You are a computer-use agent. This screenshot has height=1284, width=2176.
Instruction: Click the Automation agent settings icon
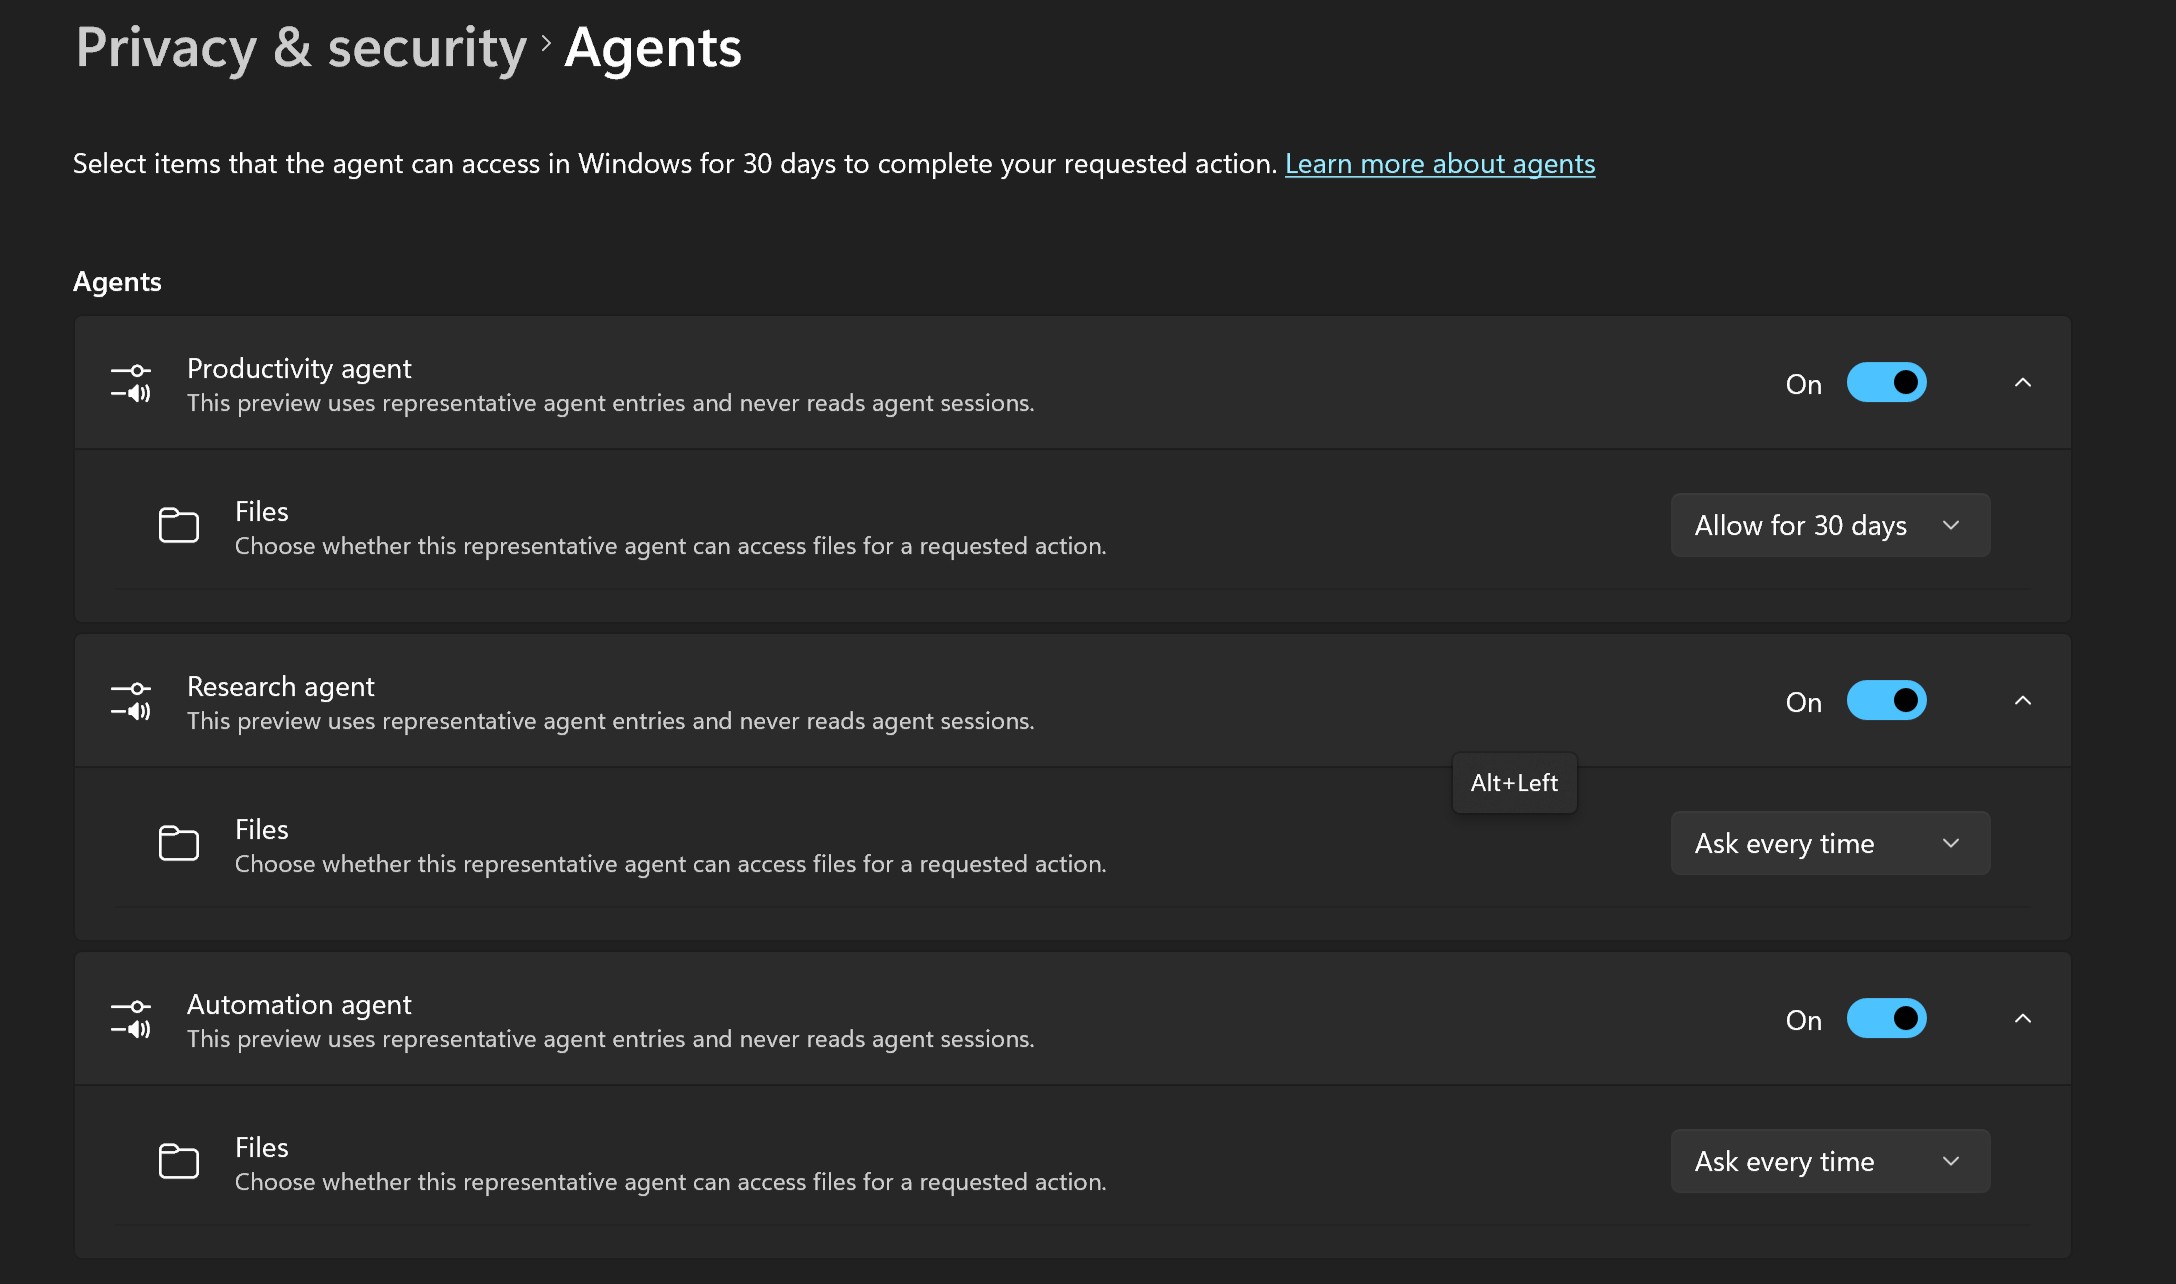[x=131, y=1019]
